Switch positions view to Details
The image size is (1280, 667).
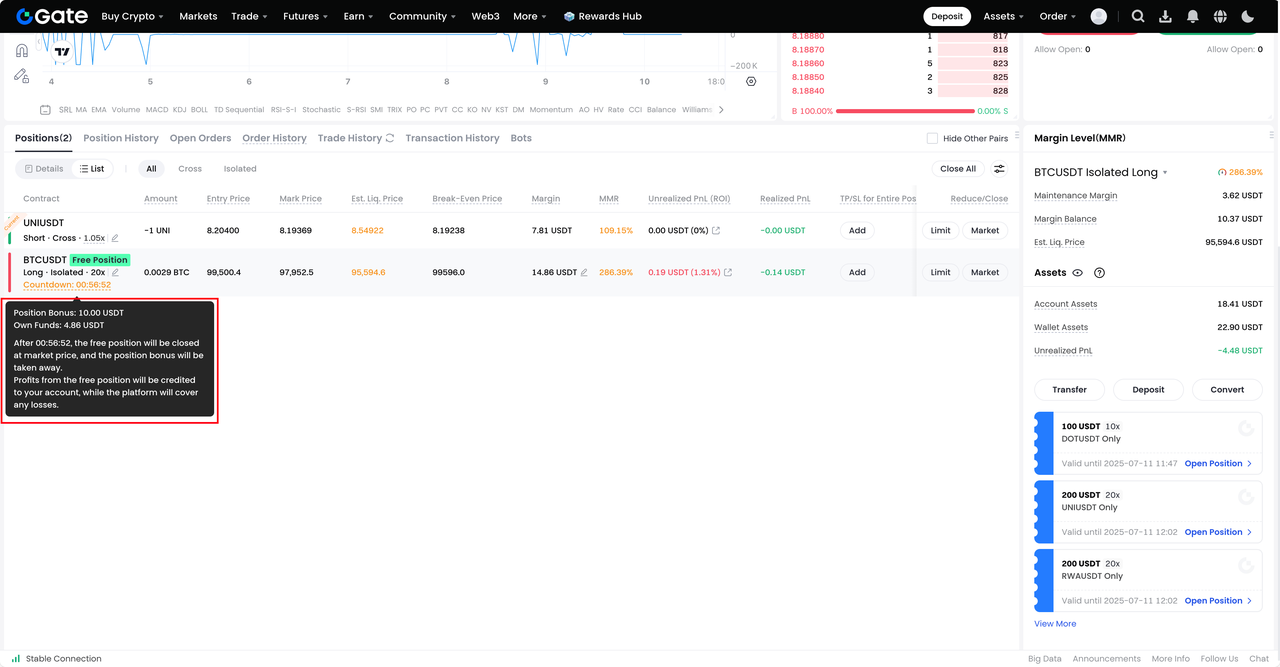[x=44, y=169]
